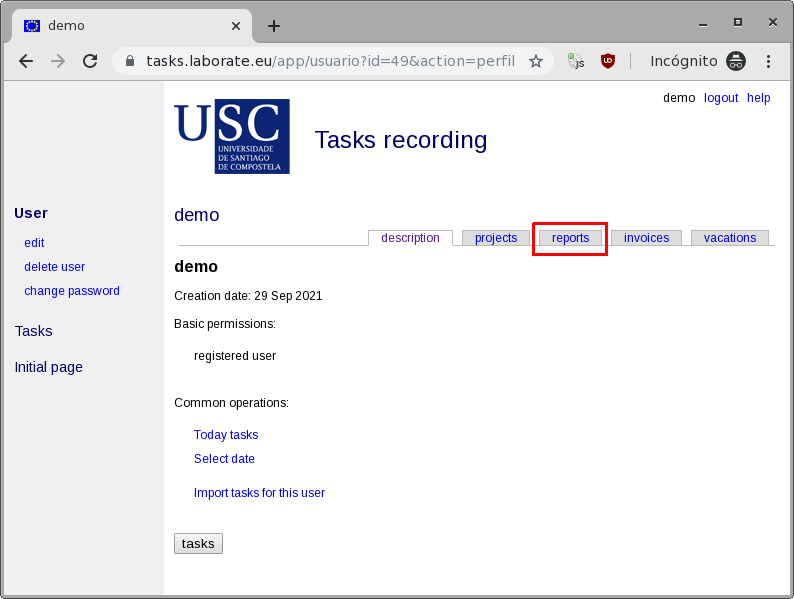794x599 pixels.
Task: Click the JS extension icon
Action: (576, 61)
